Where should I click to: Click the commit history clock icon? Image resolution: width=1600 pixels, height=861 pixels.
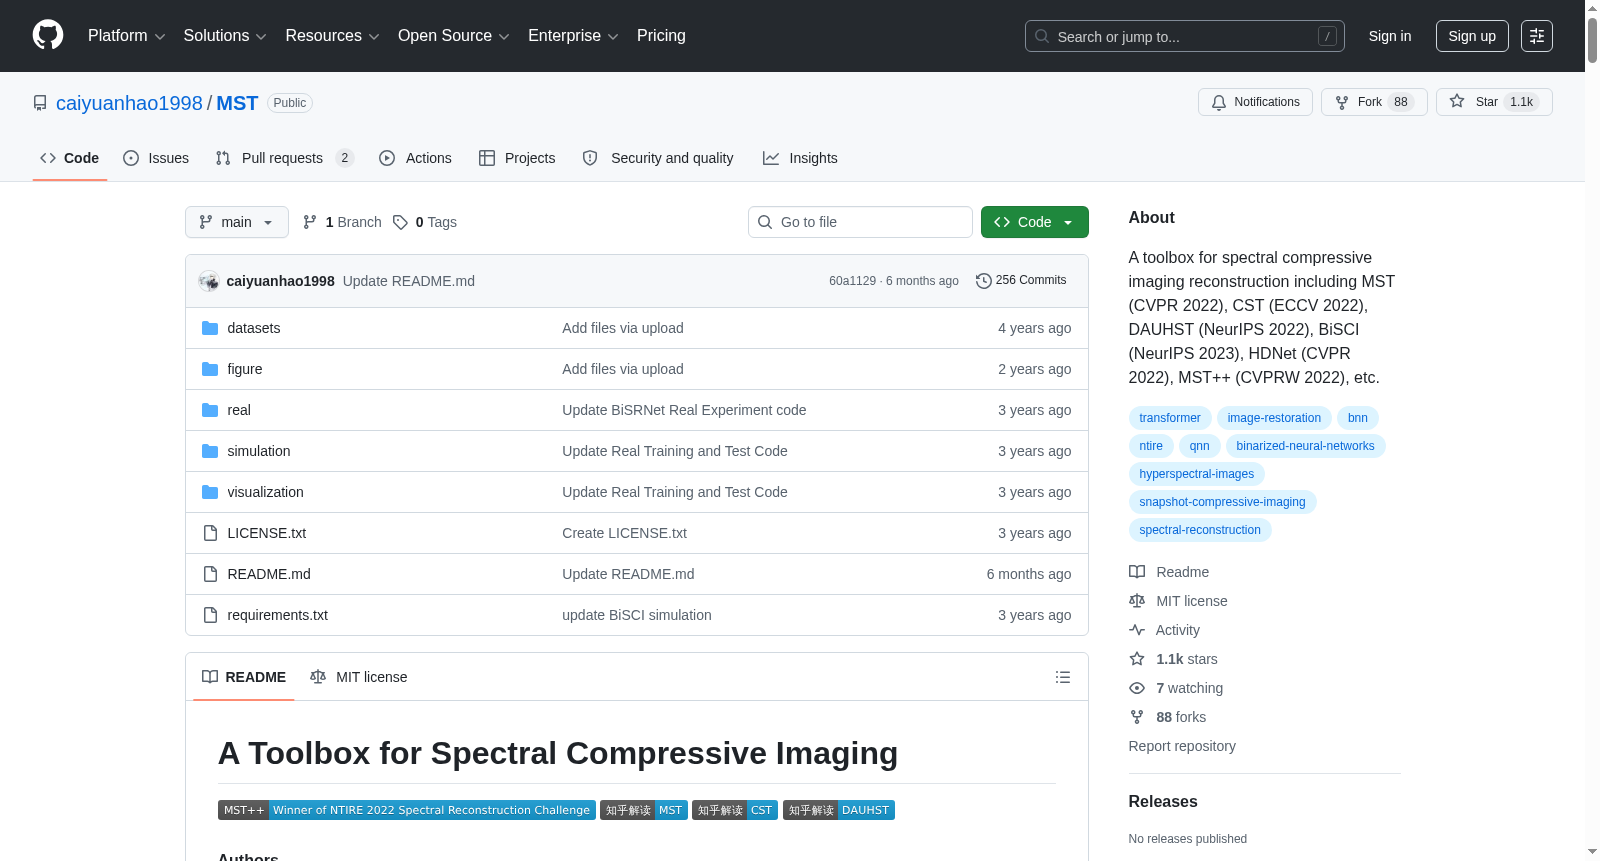[984, 281]
